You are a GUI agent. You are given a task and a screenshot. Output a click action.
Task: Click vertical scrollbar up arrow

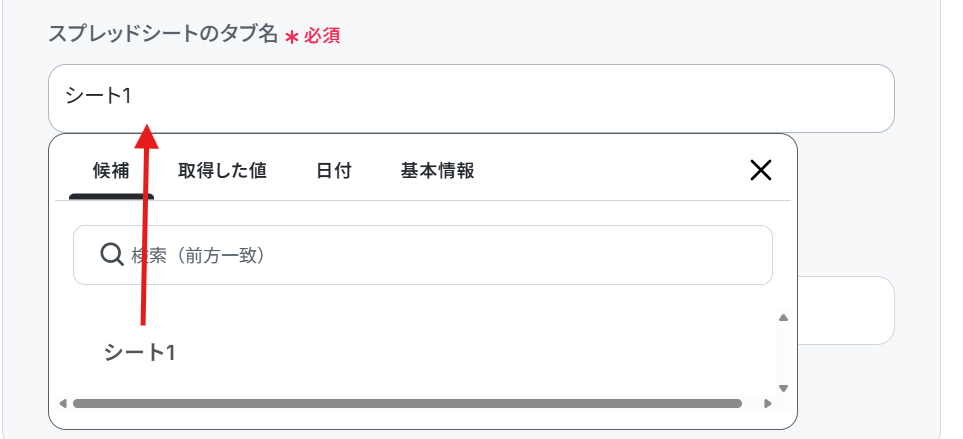point(783,318)
